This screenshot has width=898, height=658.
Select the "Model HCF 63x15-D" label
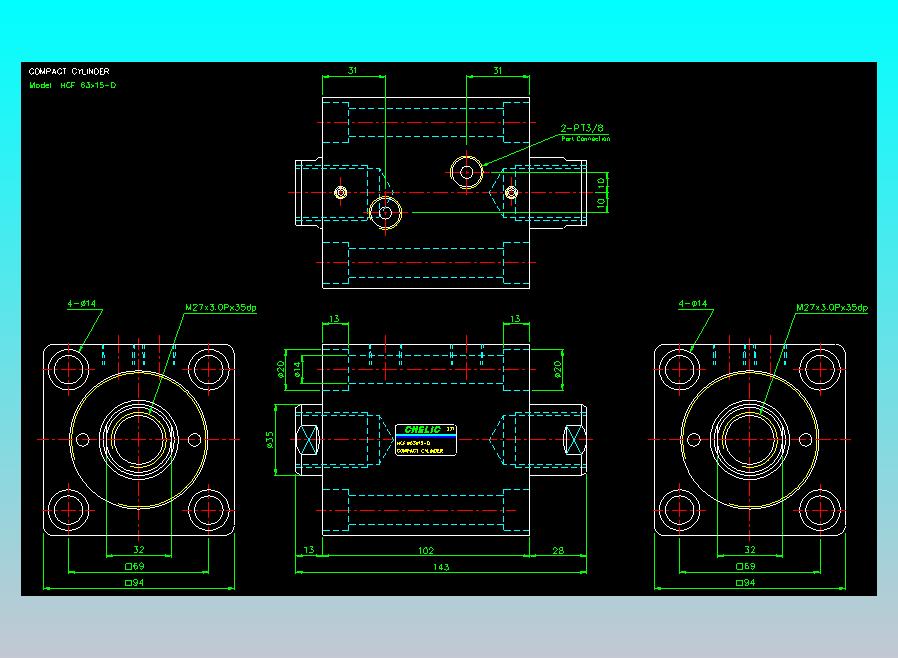pyautogui.click(x=72, y=85)
